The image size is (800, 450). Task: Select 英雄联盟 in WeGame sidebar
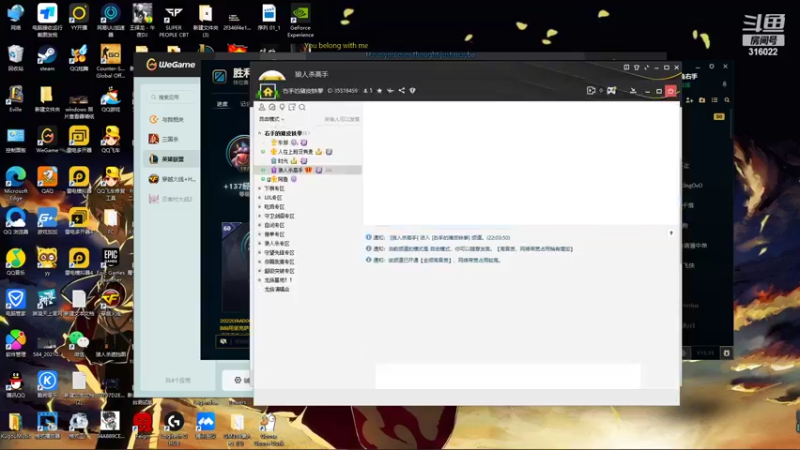click(x=171, y=159)
